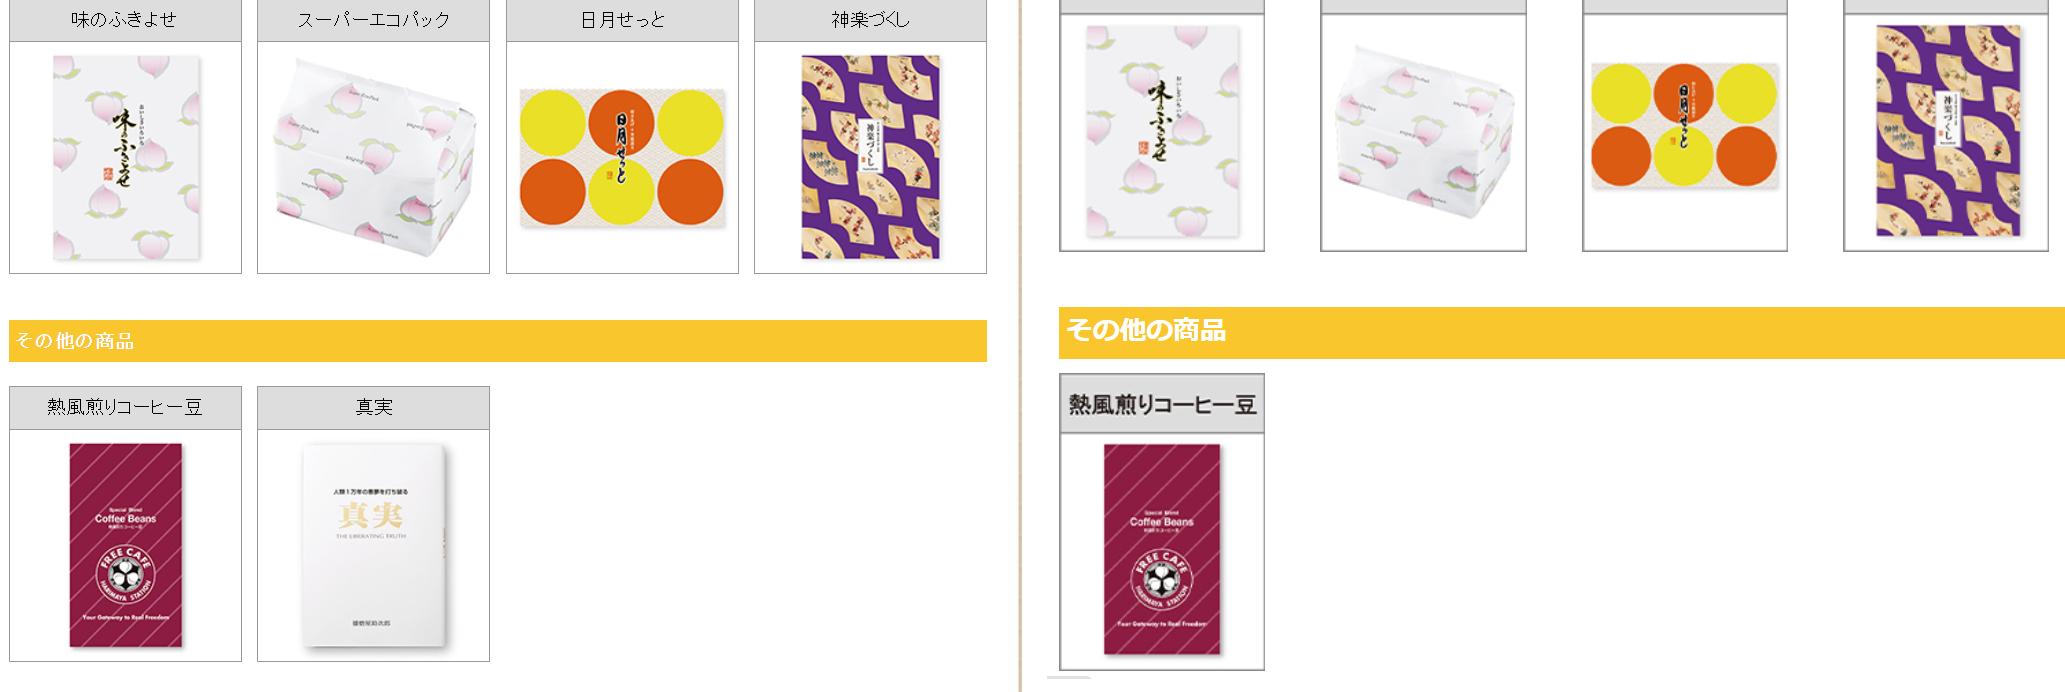The image size is (2065, 692).
Task: Open the bold 熱風煎りコーヒー豆 title, right page
Action: point(1162,404)
